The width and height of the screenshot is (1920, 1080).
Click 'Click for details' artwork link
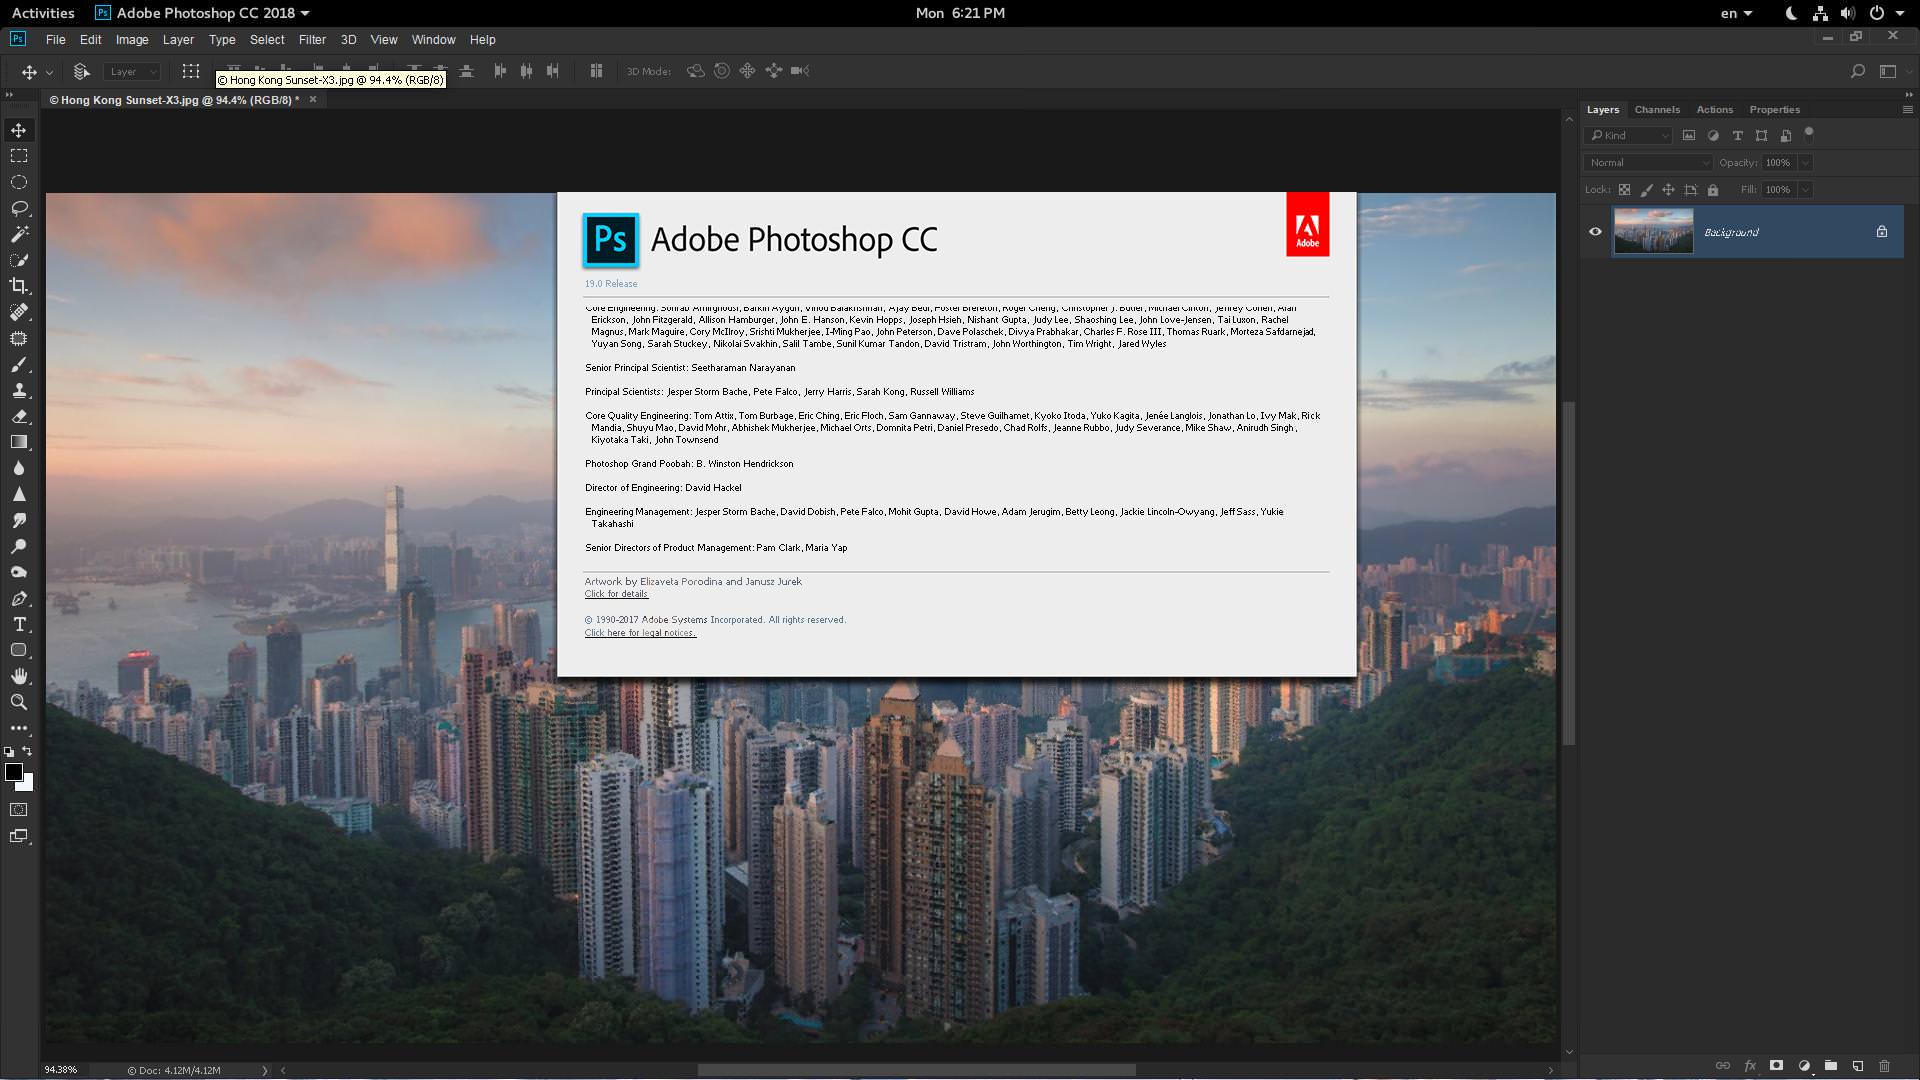point(616,594)
